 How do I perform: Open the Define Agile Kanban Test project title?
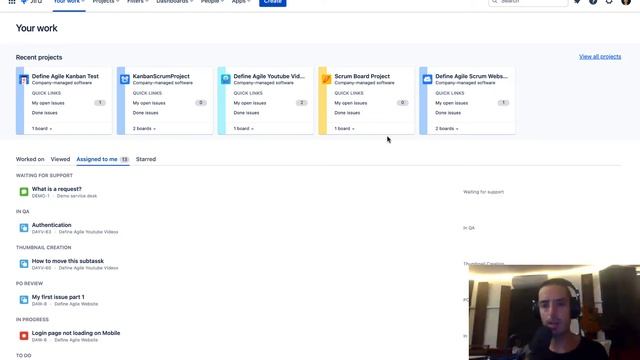tap(65, 76)
